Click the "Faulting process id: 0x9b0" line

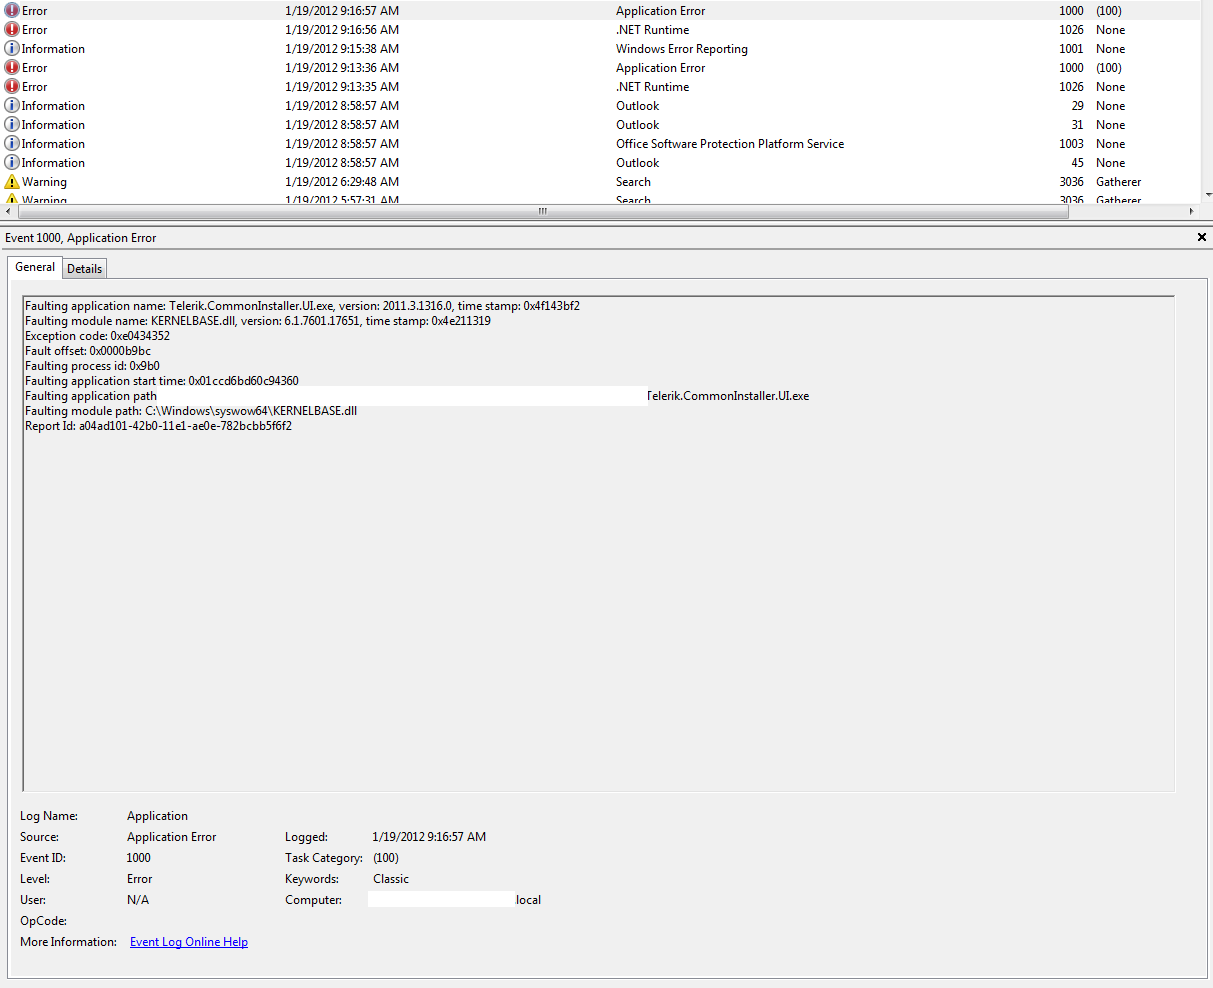[x=92, y=366]
